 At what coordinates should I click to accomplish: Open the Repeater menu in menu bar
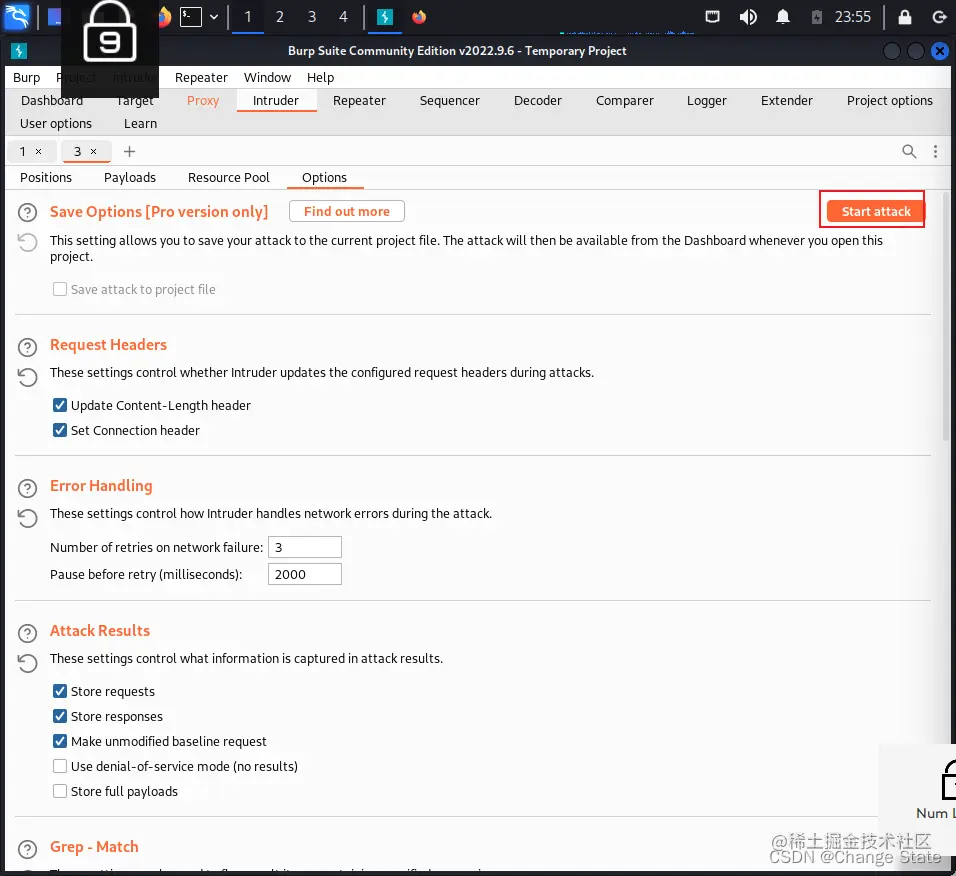(x=201, y=77)
